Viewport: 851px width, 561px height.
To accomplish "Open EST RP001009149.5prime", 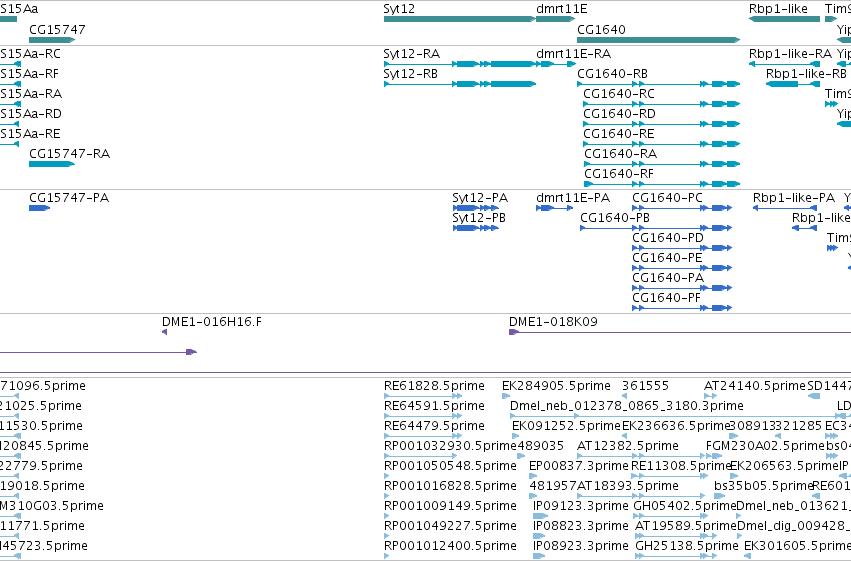I will click(450, 506).
